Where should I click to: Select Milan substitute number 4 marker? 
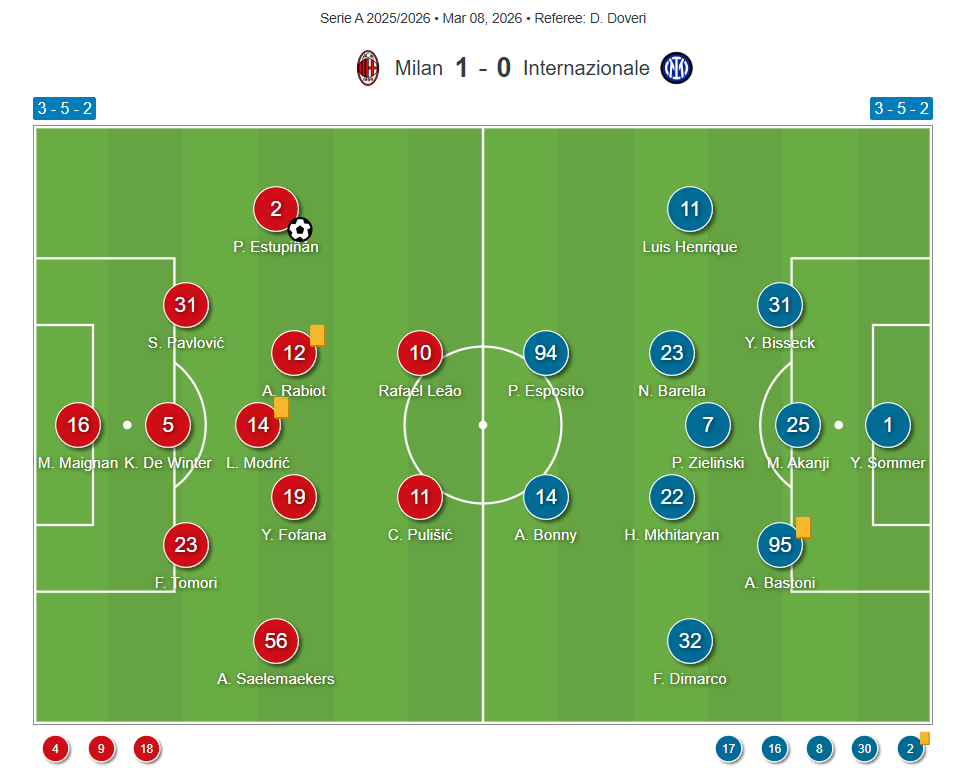(55, 748)
